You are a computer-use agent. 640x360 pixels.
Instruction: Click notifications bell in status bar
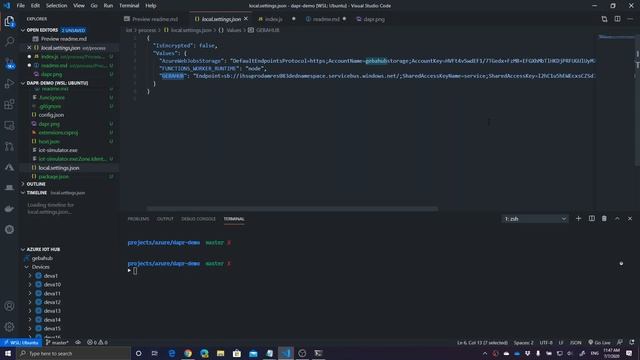point(632,342)
